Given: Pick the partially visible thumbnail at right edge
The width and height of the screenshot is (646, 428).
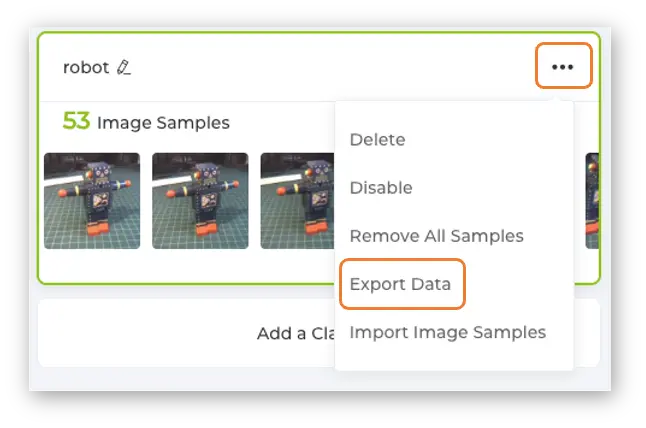Looking at the screenshot, I should (592, 200).
